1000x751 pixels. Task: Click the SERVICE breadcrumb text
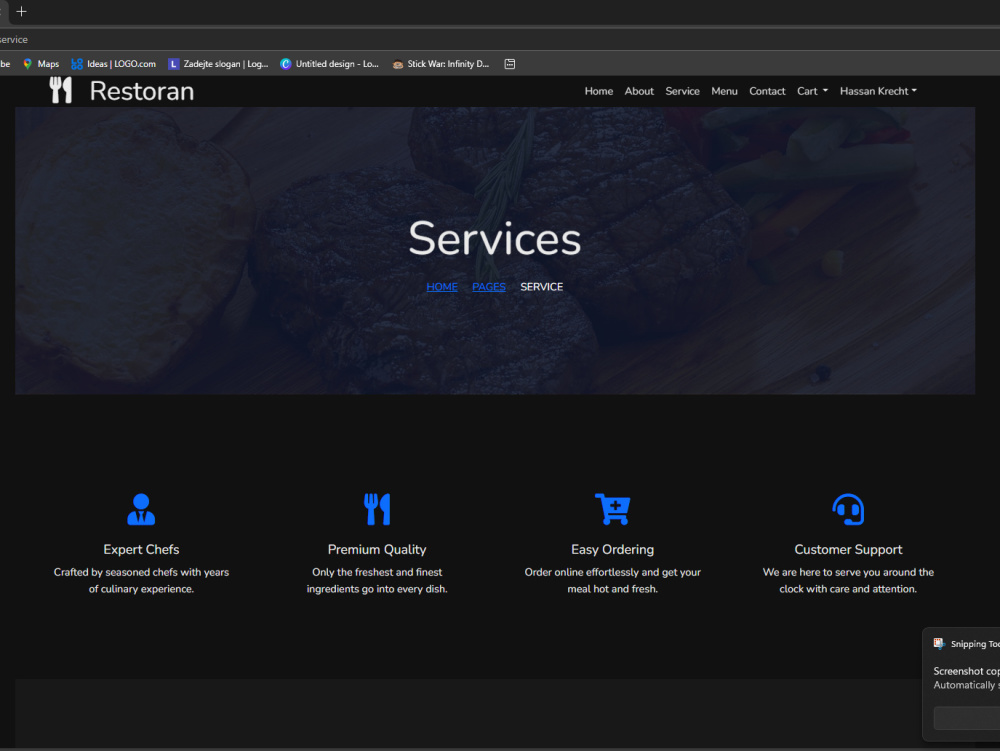click(x=541, y=287)
